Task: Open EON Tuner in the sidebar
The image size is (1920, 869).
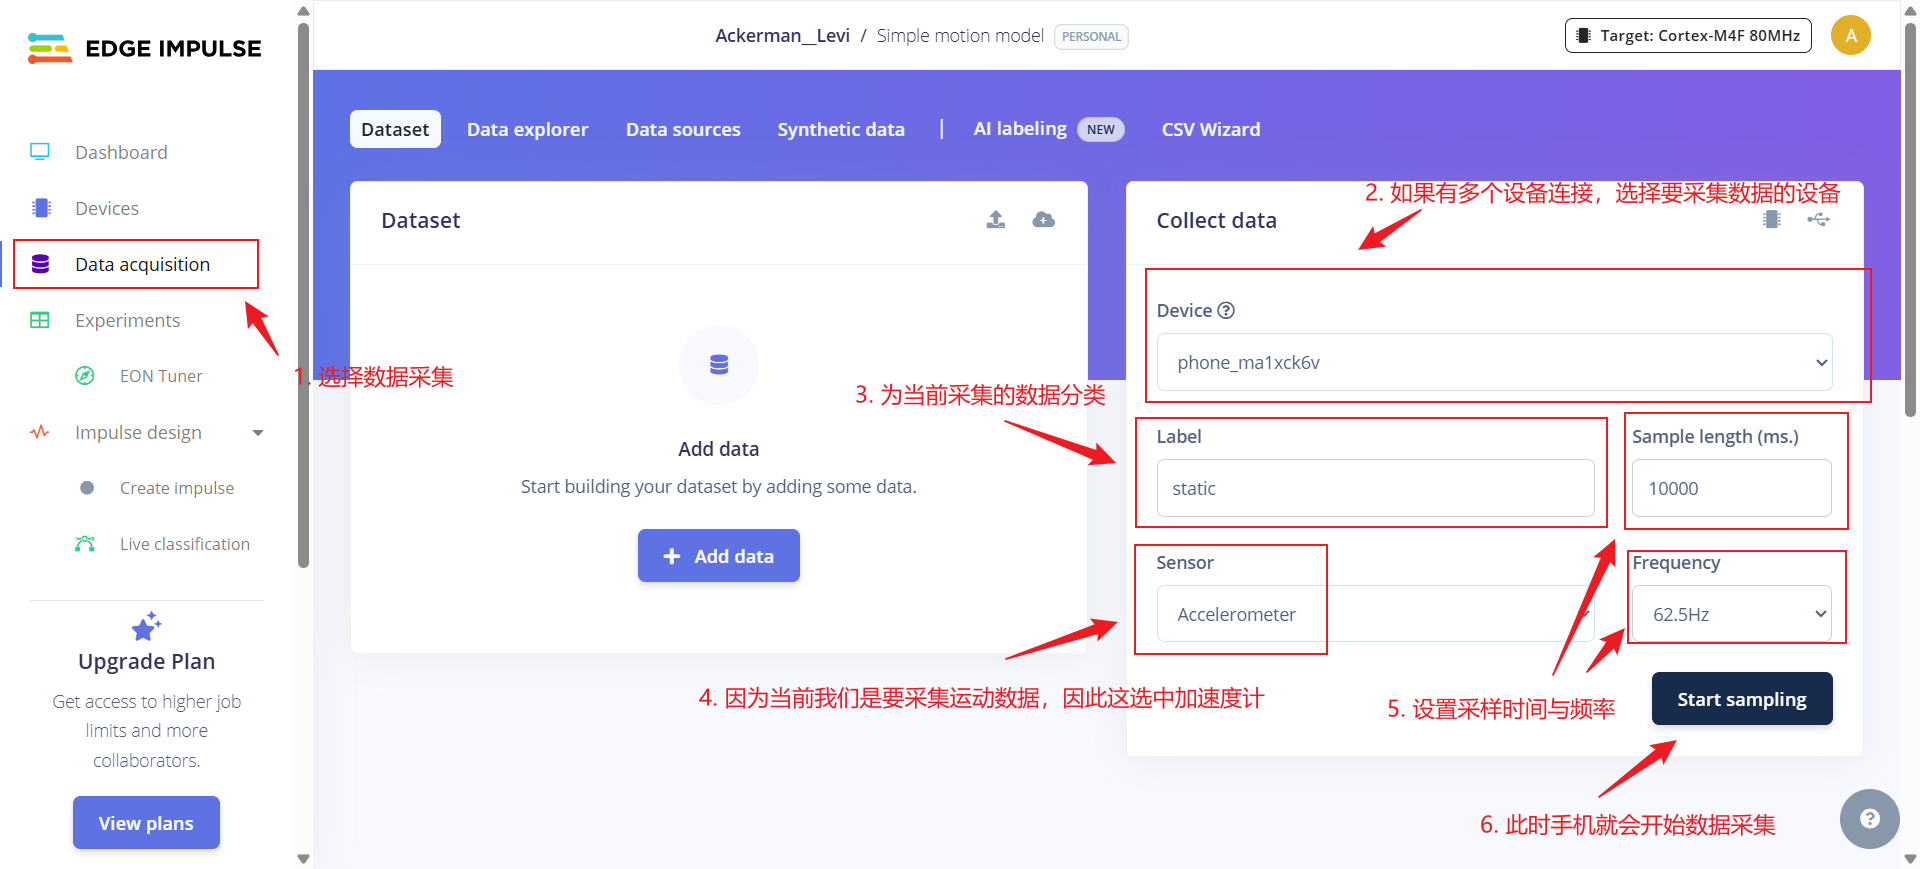Action: coord(161,376)
